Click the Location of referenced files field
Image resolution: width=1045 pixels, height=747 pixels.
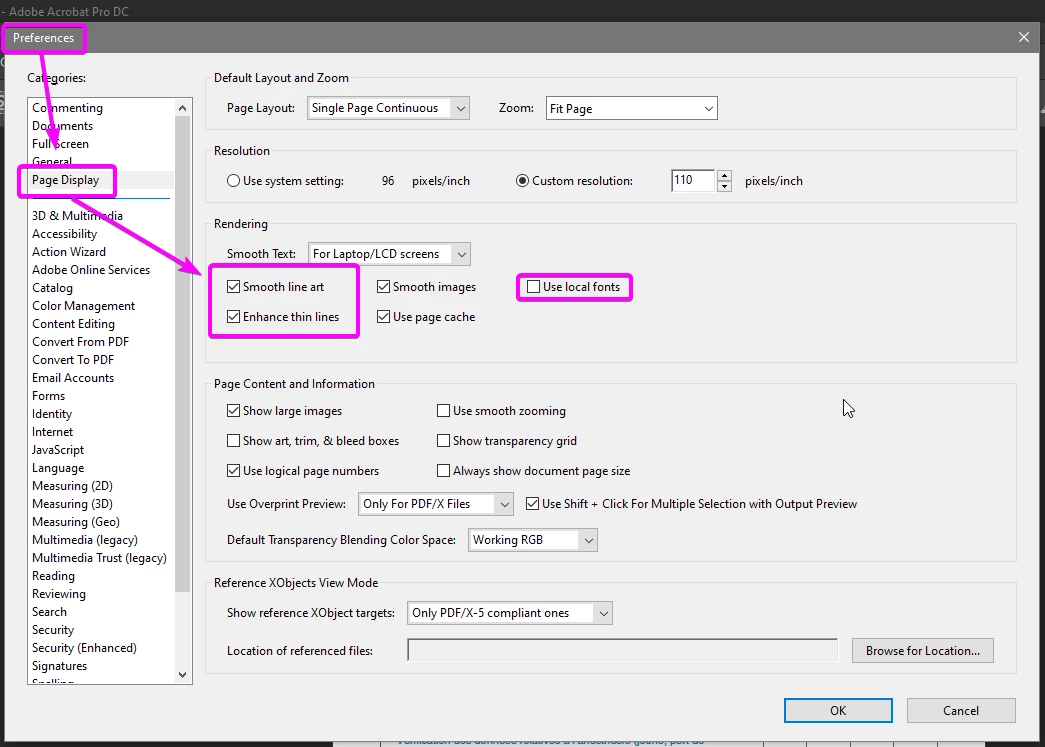pos(622,650)
